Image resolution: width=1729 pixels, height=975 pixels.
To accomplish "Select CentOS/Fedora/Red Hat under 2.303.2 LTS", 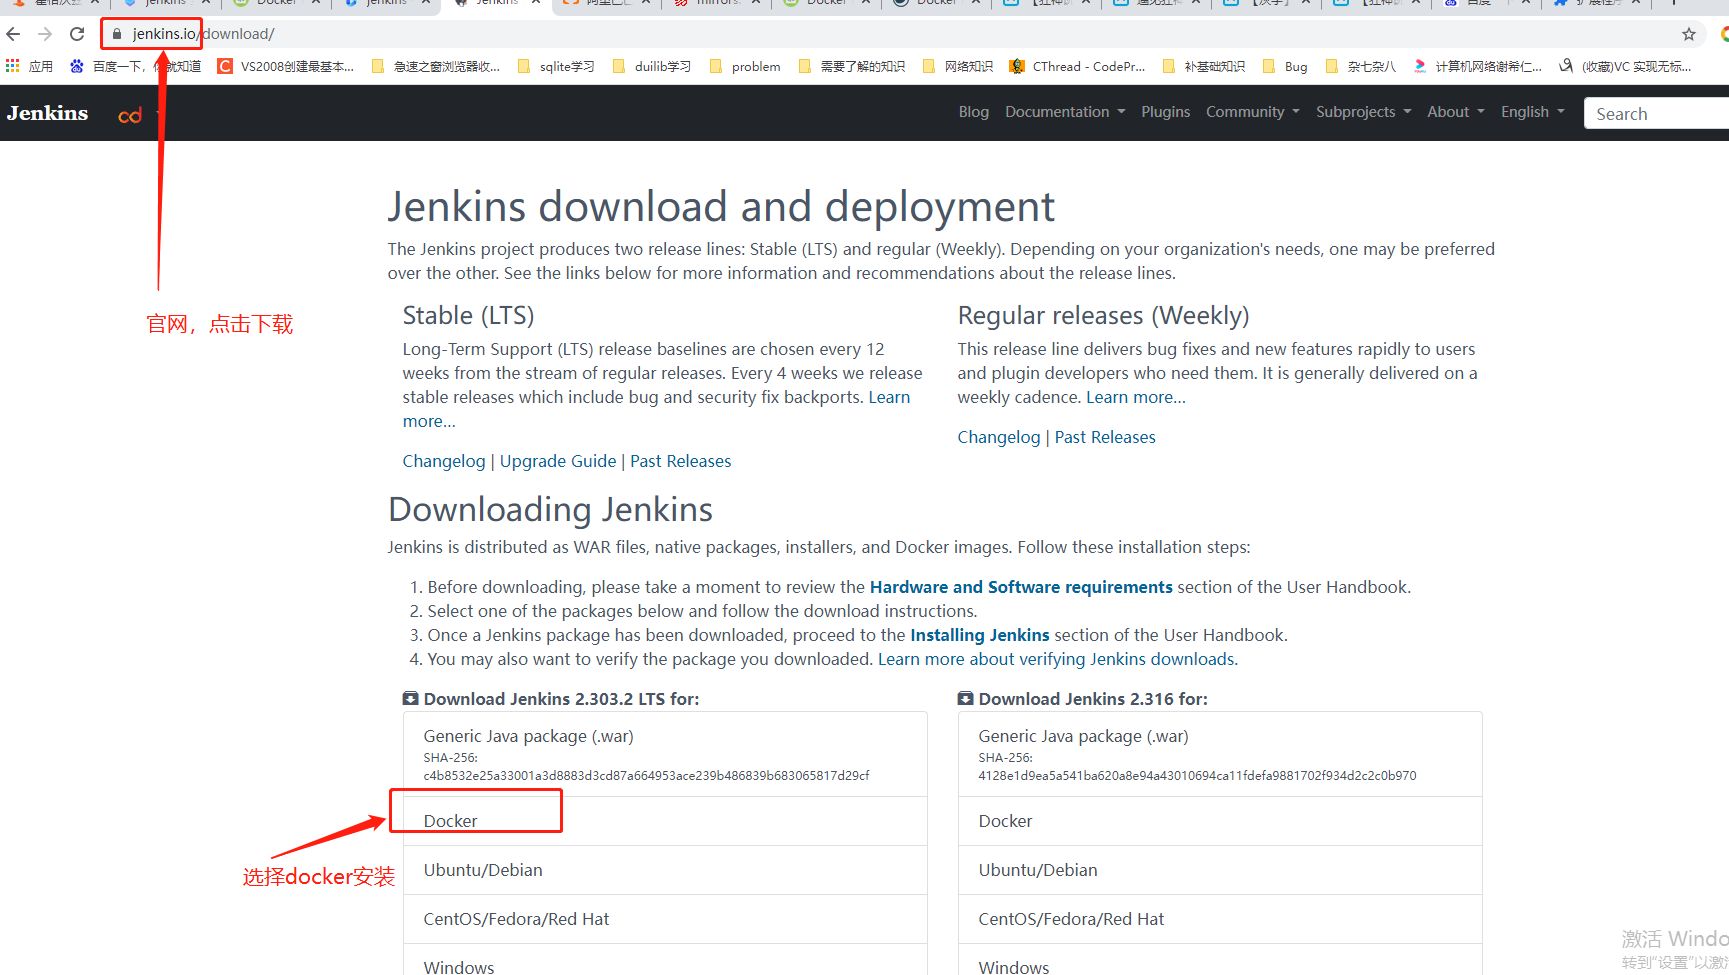I will pos(665,919).
